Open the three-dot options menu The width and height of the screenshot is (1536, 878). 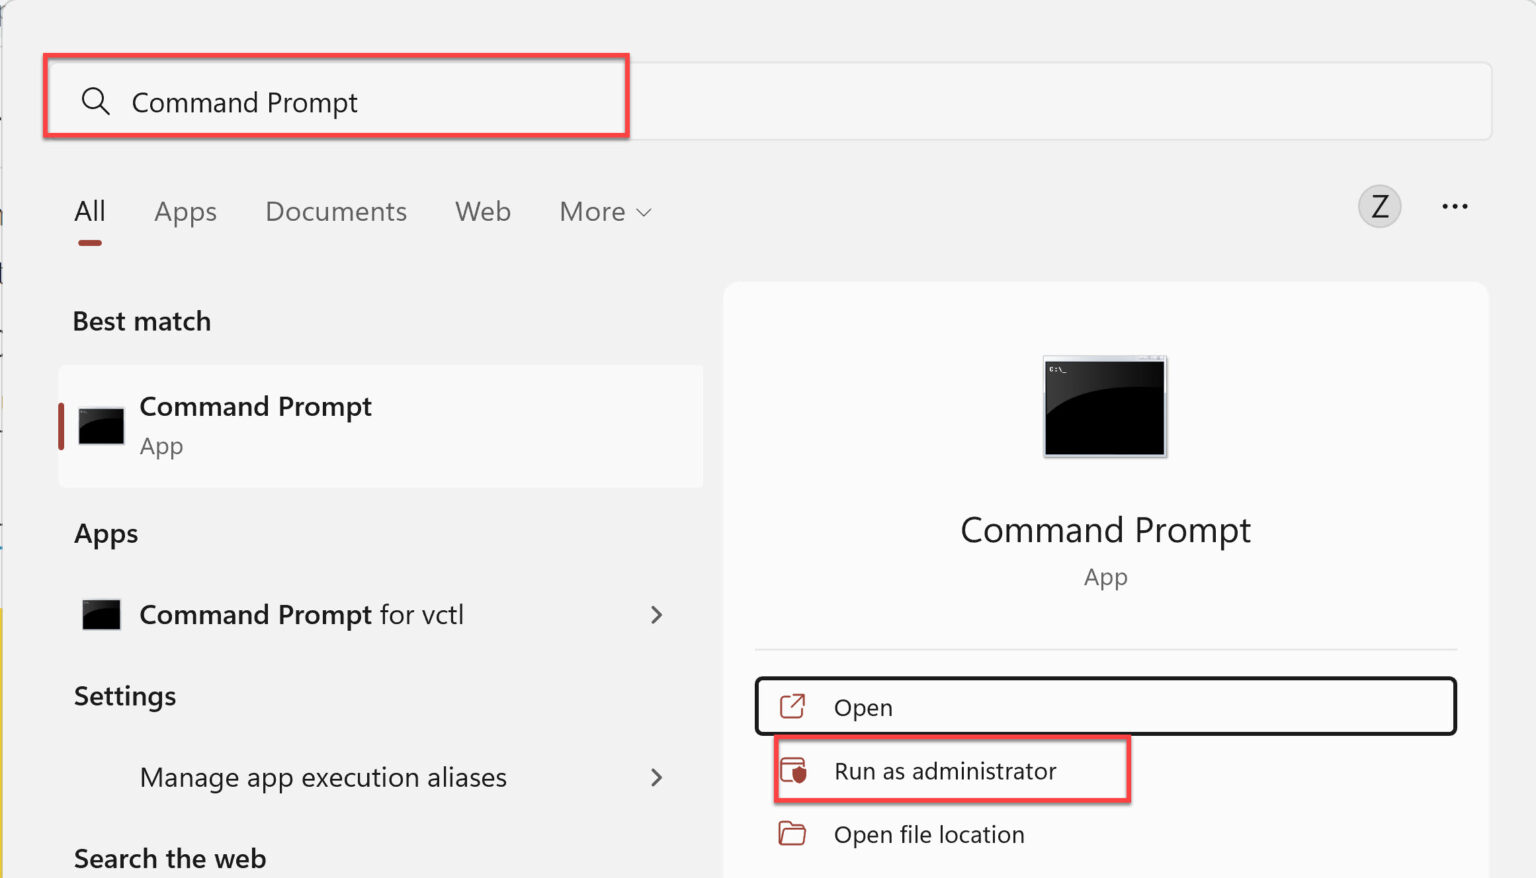point(1455,206)
